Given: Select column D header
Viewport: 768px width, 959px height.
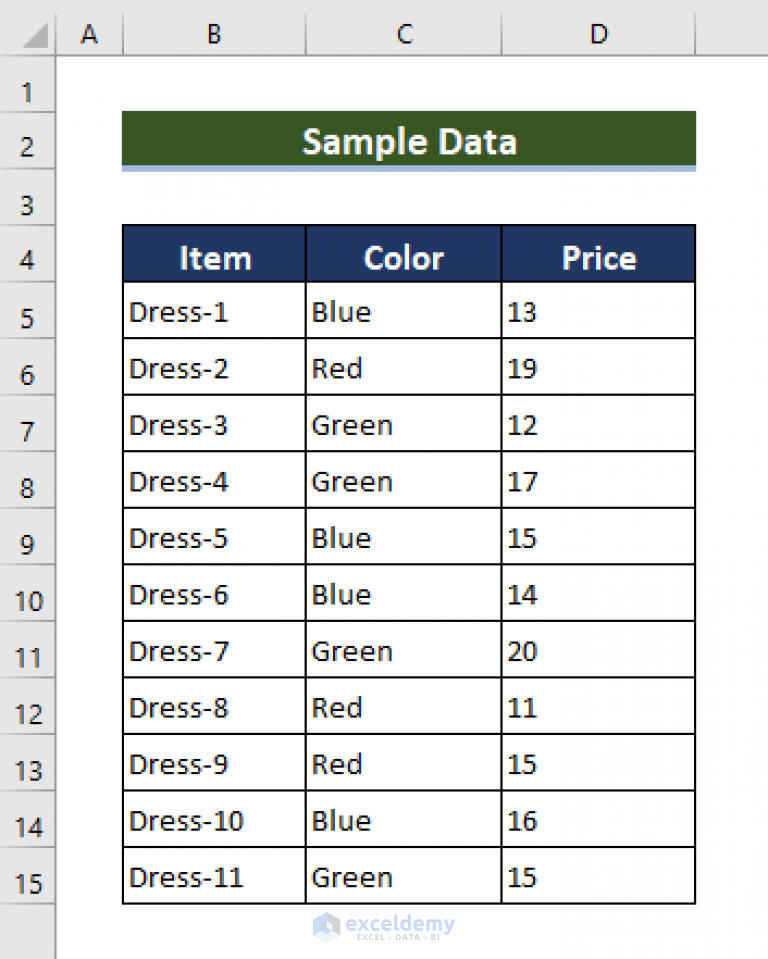Looking at the screenshot, I should point(598,33).
